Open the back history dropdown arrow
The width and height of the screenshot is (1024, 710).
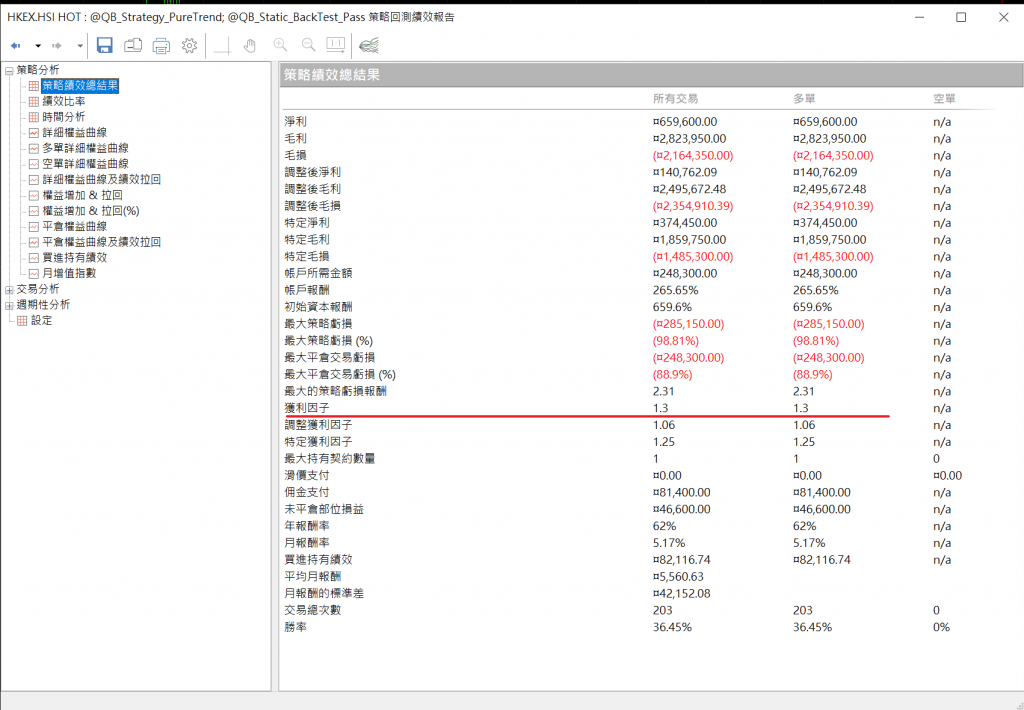[38, 46]
